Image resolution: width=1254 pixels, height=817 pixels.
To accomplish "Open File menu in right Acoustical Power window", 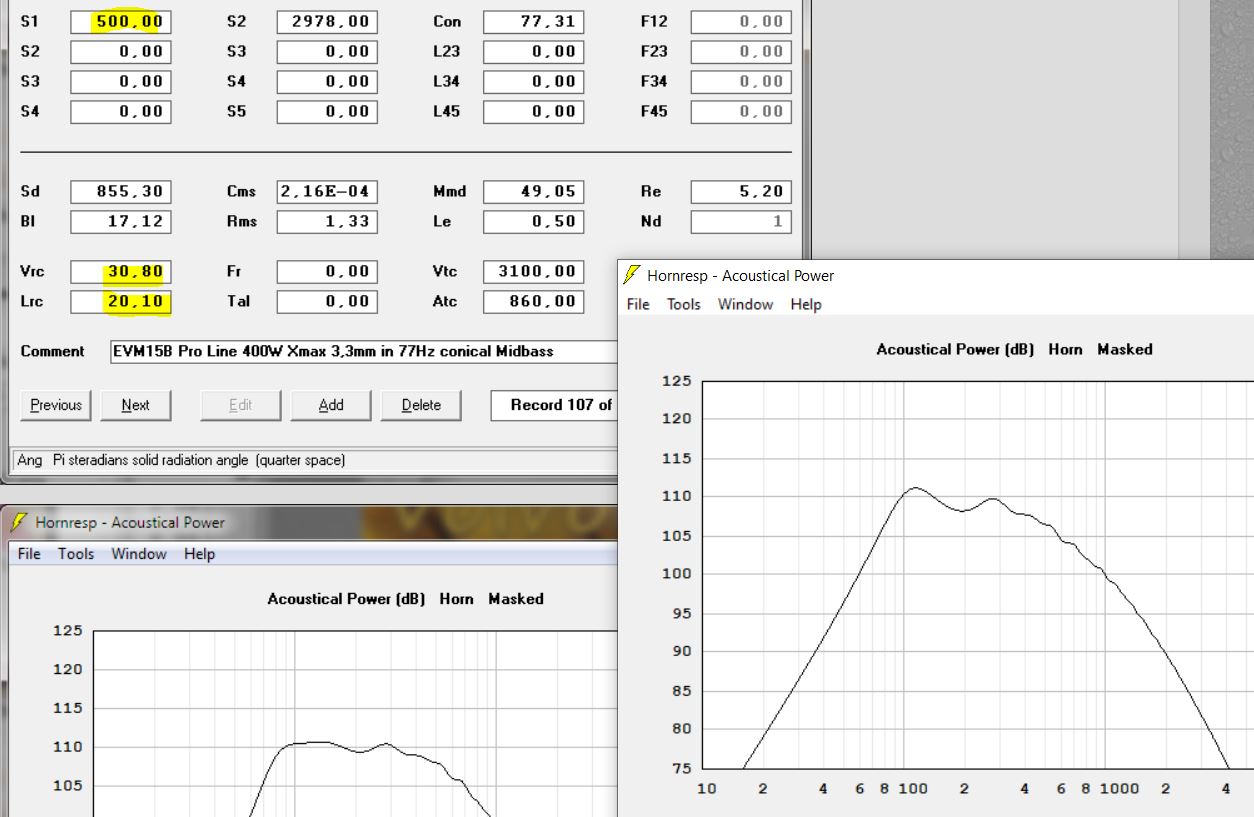I will 638,304.
